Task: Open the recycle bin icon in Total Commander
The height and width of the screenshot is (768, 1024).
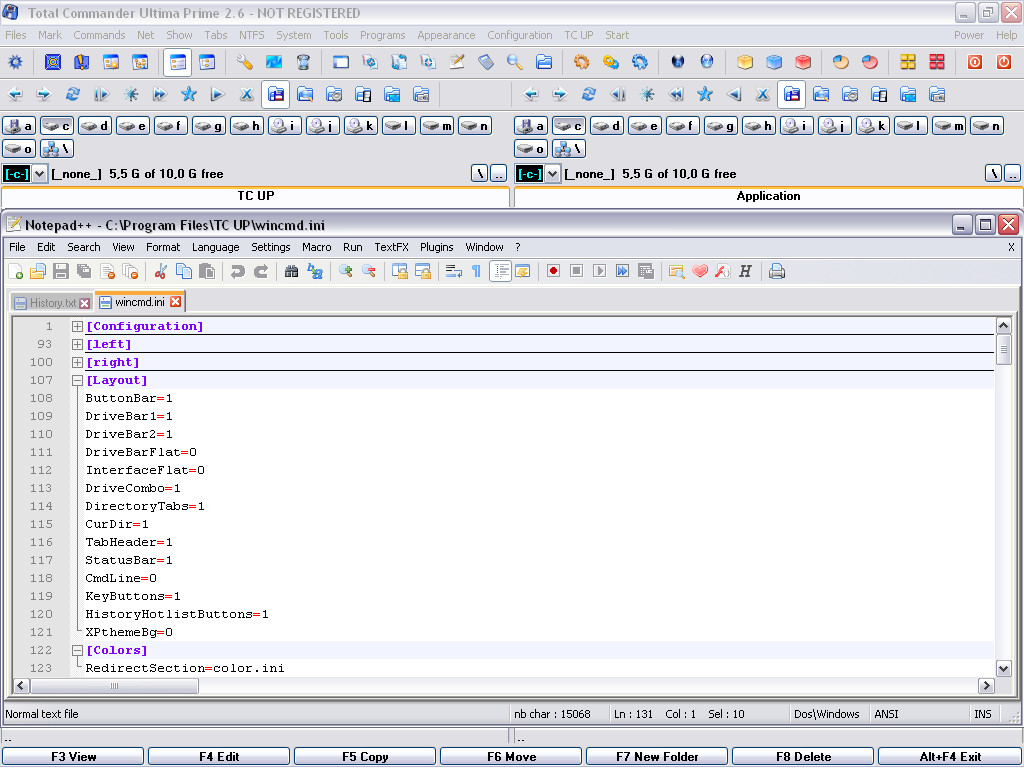Action: (303, 62)
